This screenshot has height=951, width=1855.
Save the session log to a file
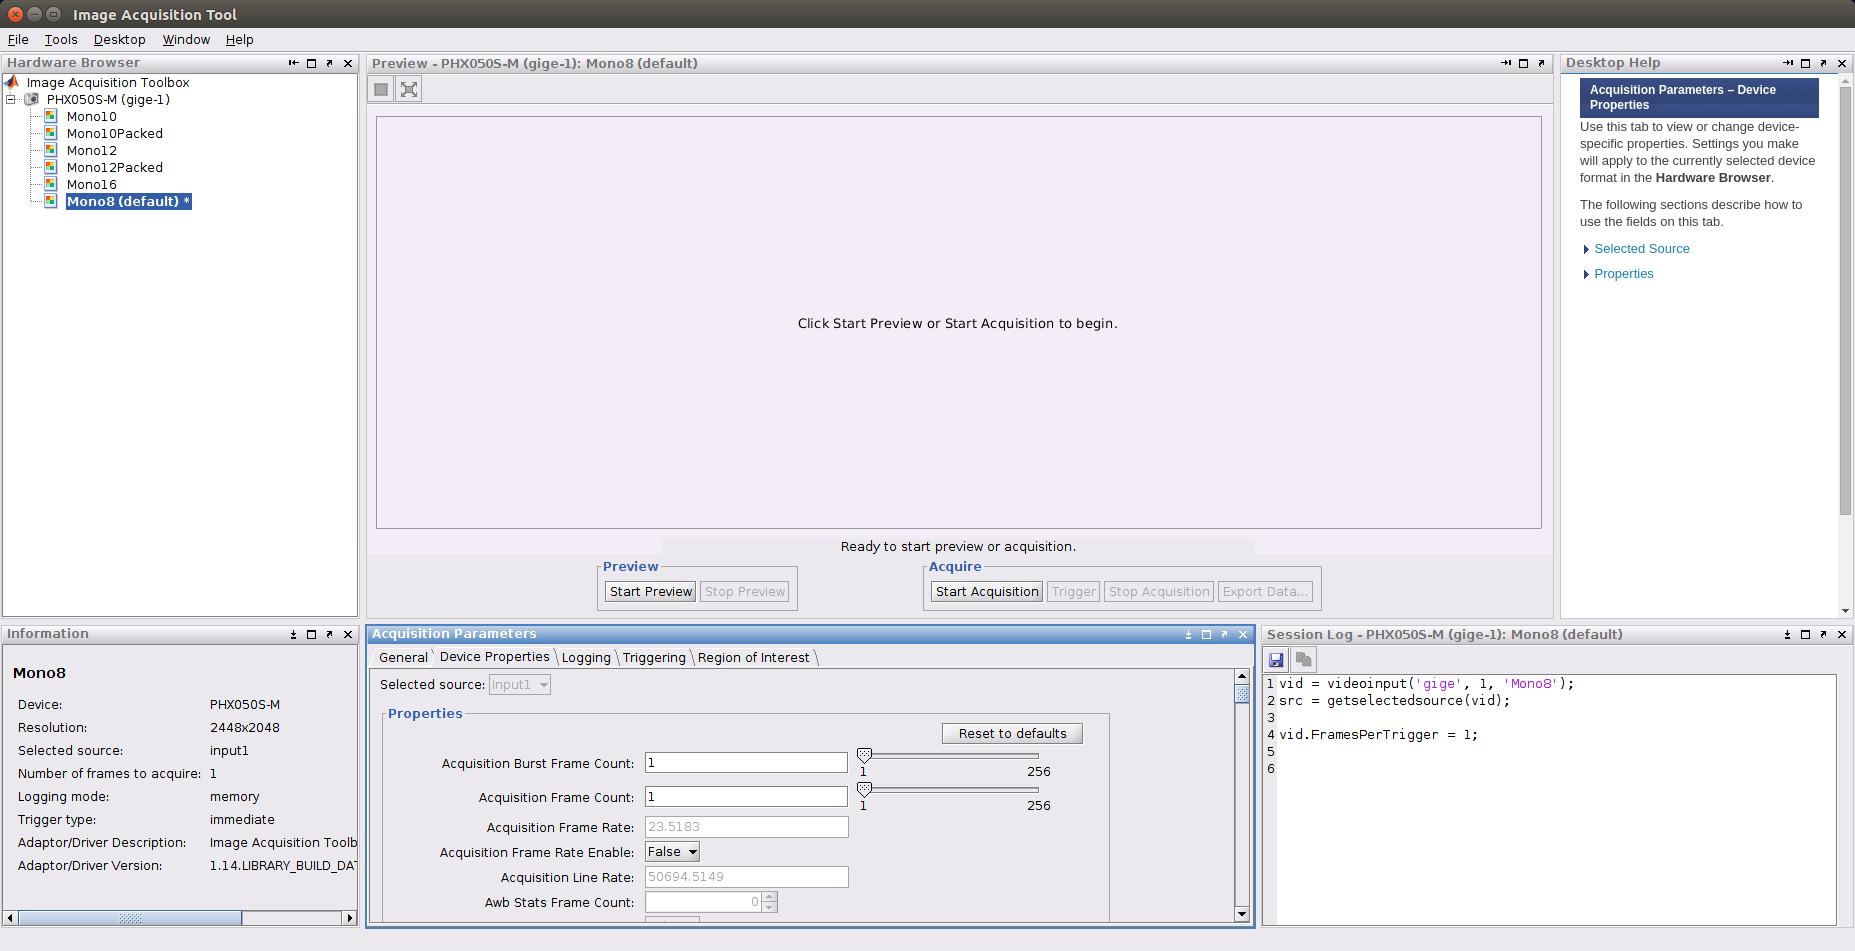point(1276,660)
